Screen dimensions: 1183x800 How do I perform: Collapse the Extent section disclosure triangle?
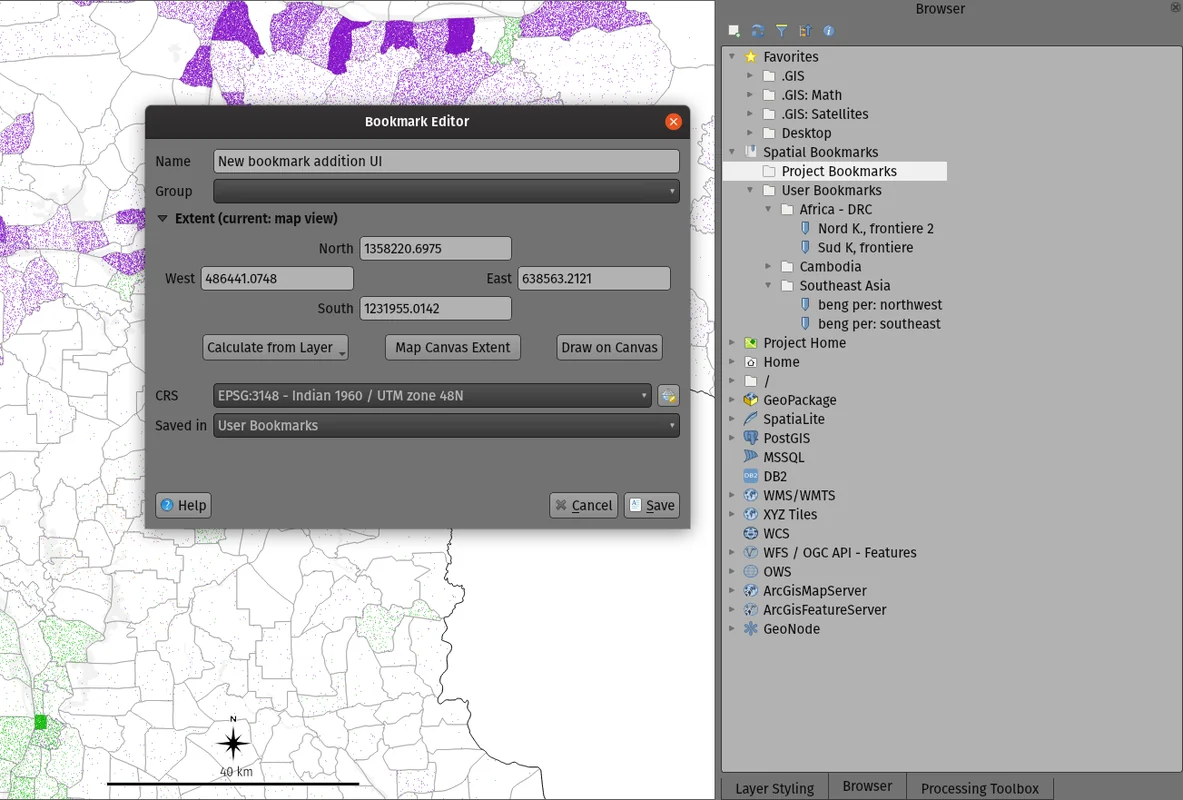point(163,219)
